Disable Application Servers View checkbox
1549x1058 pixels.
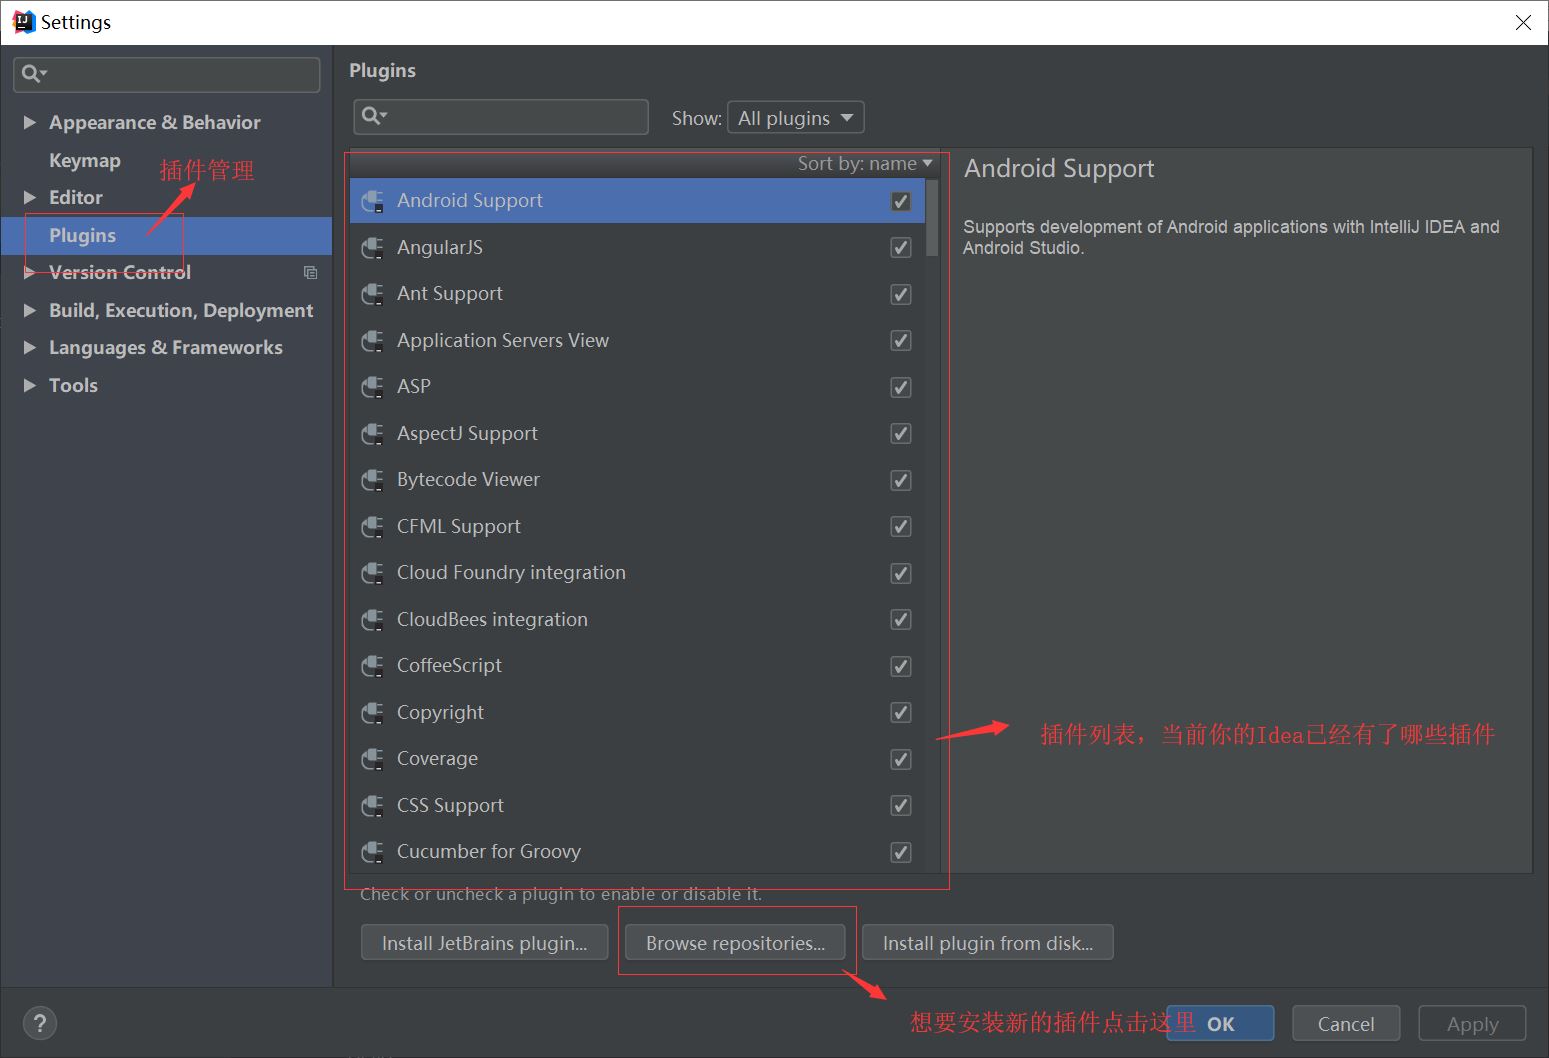tap(901, 341)
